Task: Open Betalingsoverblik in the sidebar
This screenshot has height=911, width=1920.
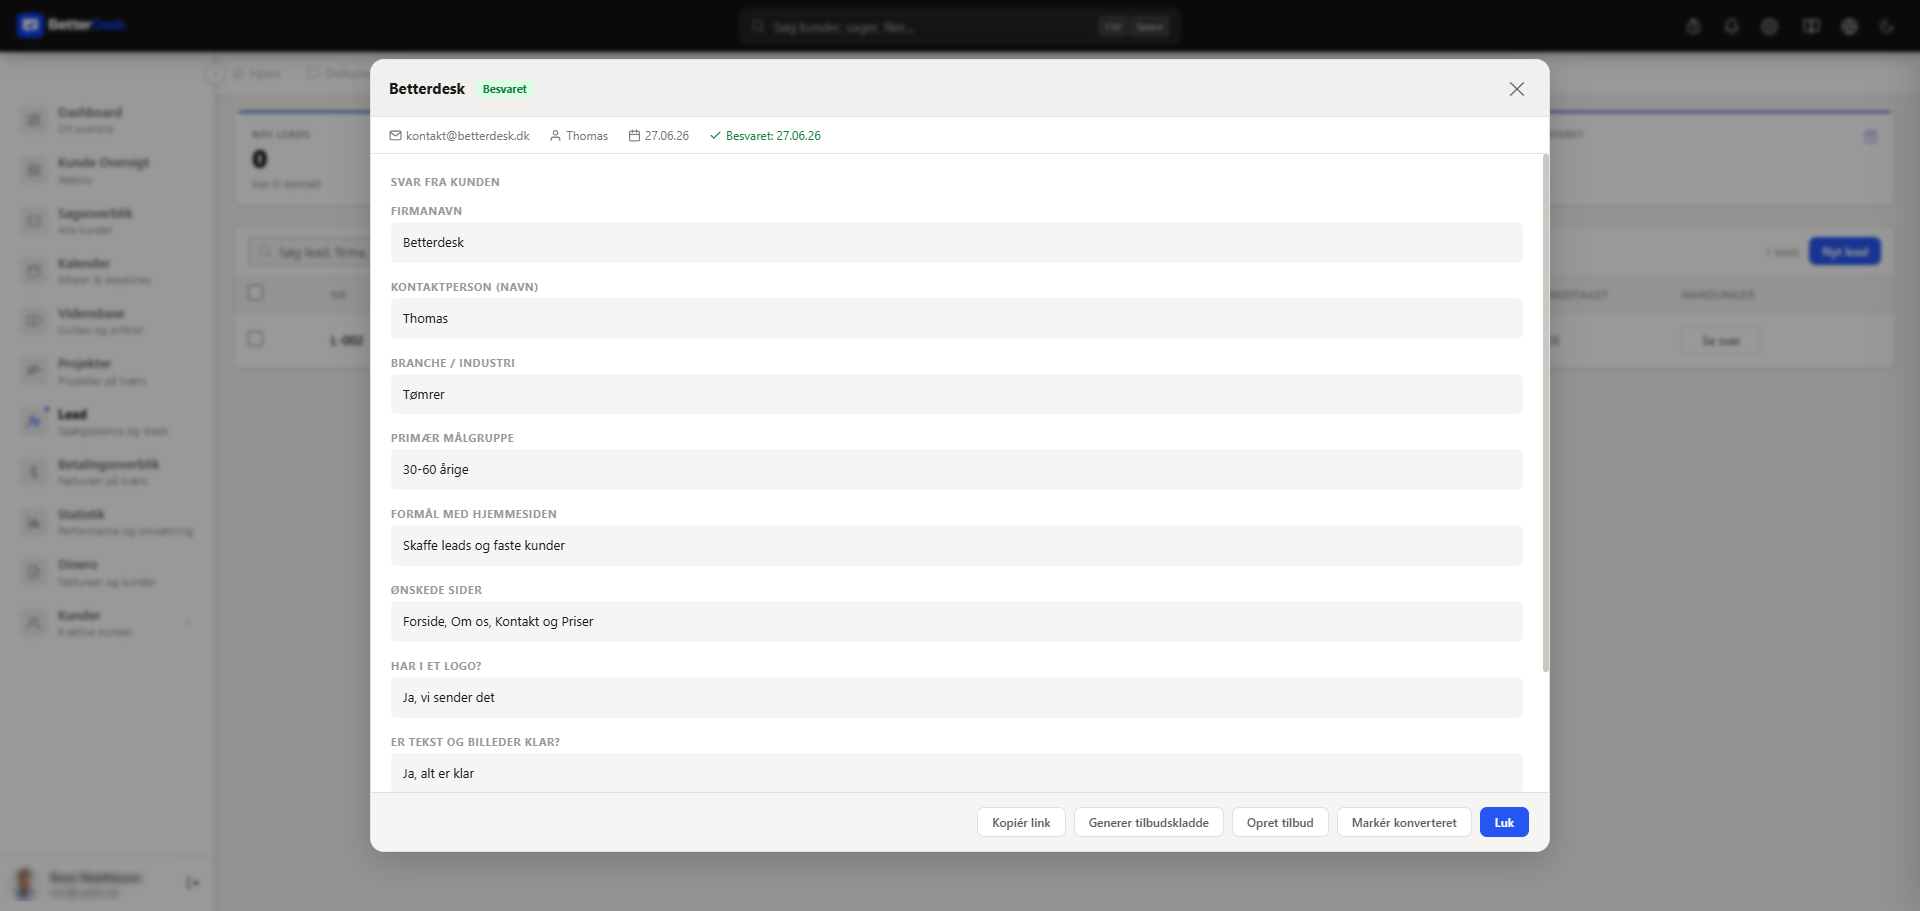Action: pos(105,472)
